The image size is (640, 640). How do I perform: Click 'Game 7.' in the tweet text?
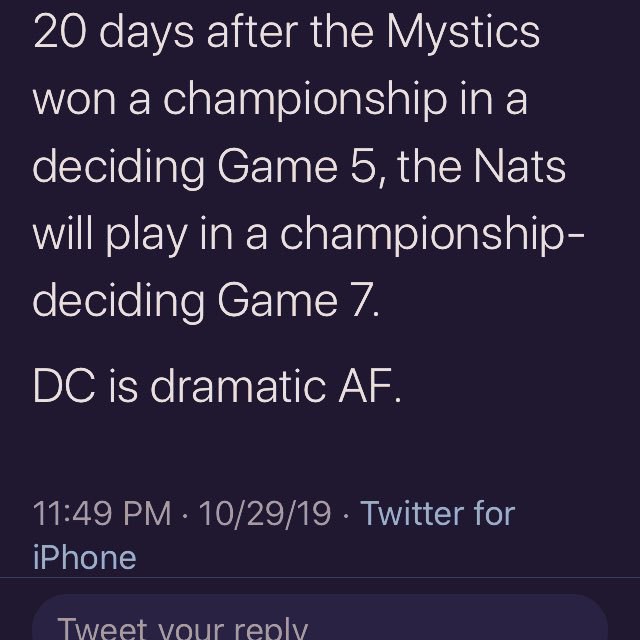pyautogui.click(x=309, y=300)
